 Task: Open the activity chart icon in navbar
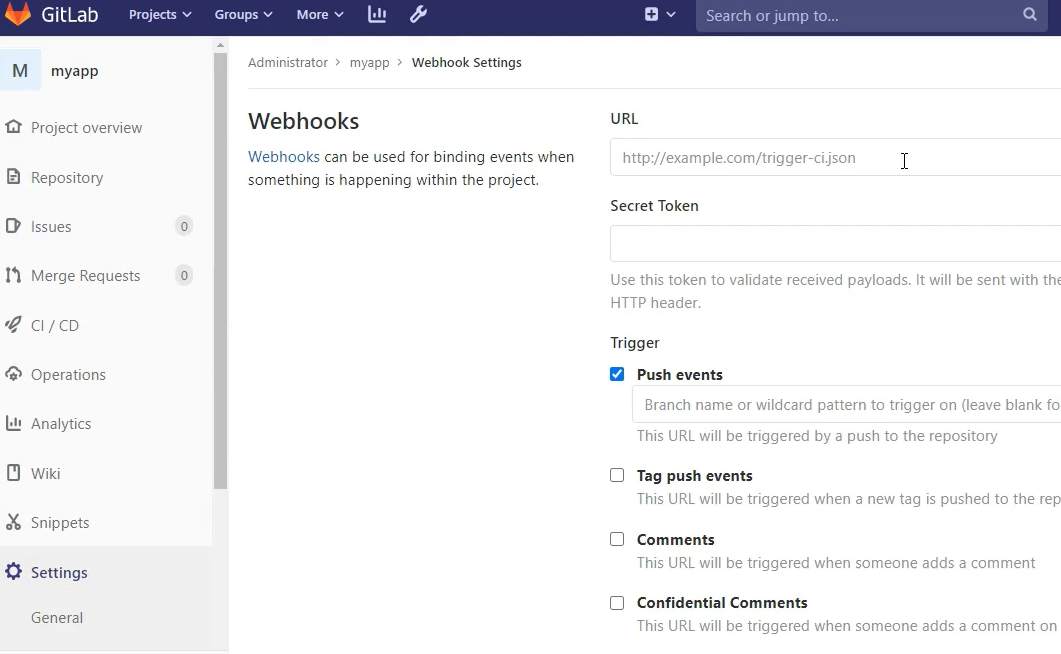click(377, 15)
